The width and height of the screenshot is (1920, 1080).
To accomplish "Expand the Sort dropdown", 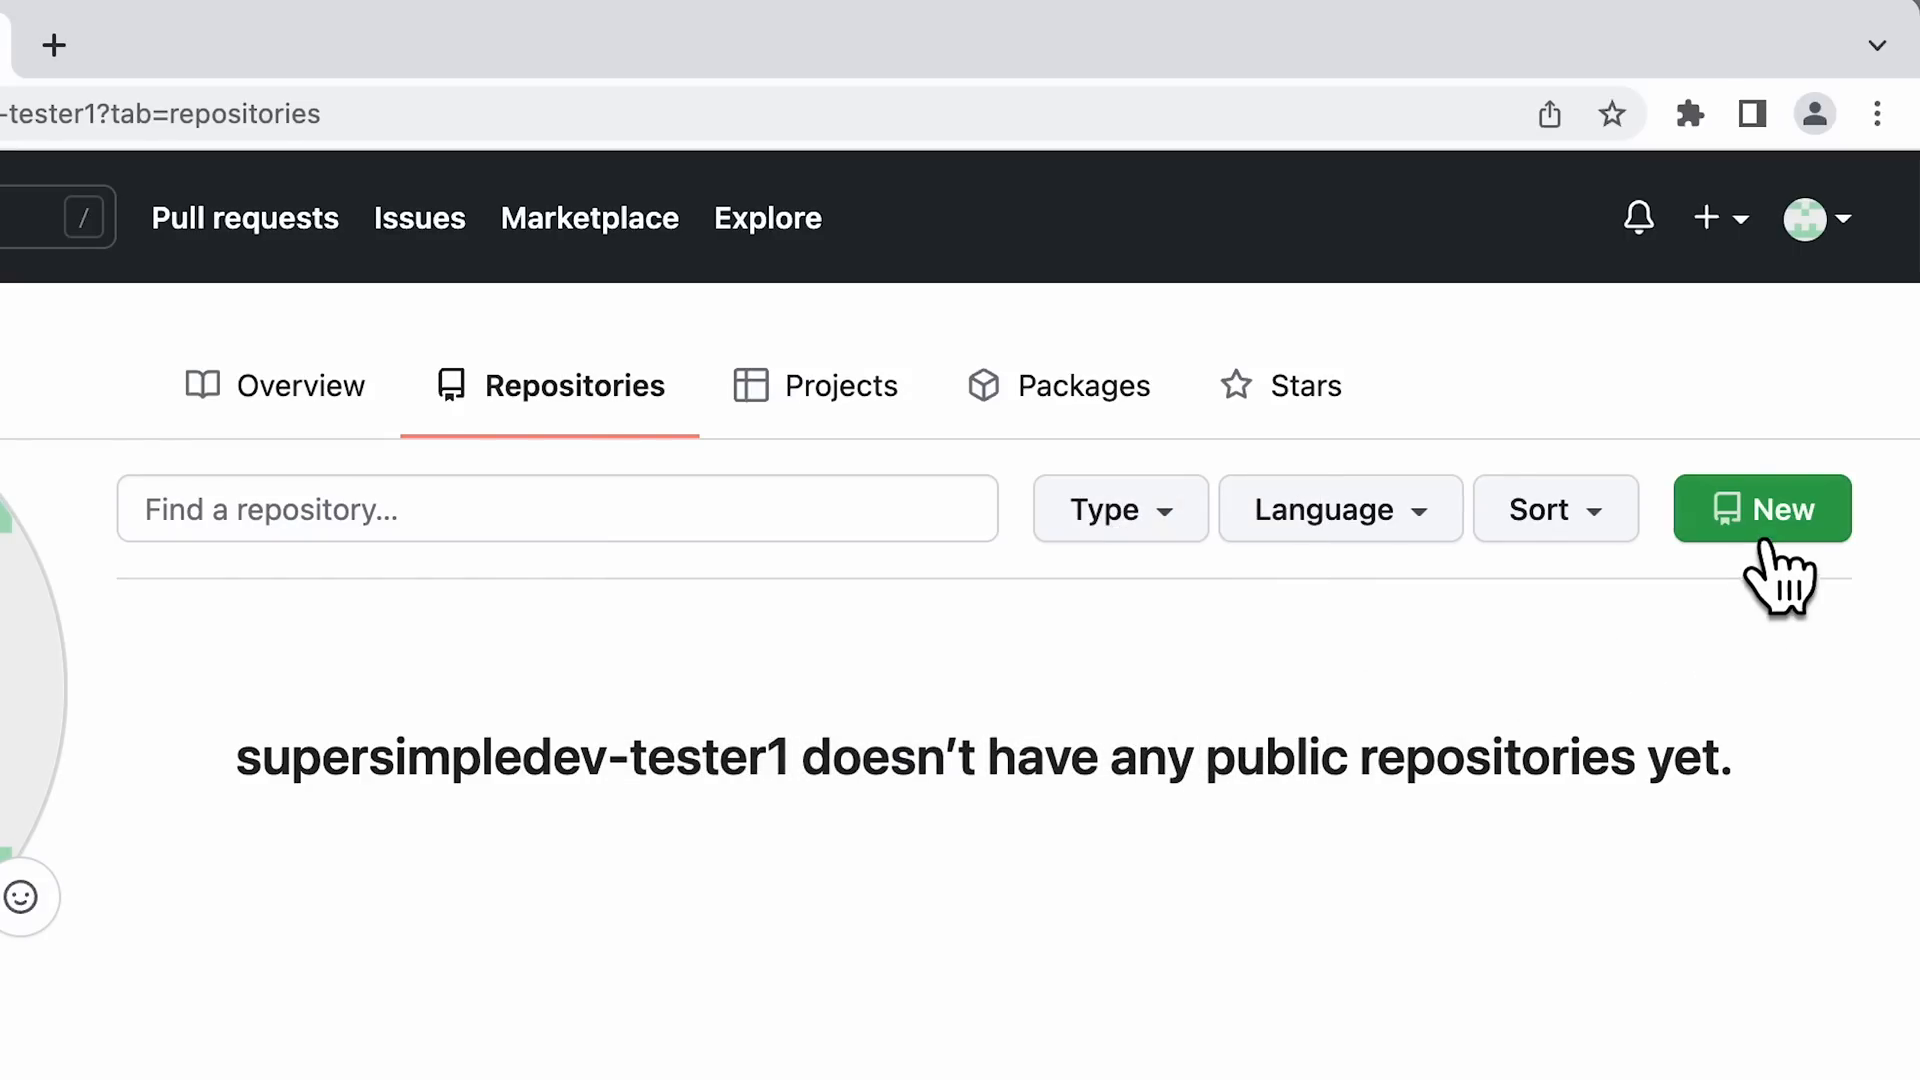I will coord(1555,509).
